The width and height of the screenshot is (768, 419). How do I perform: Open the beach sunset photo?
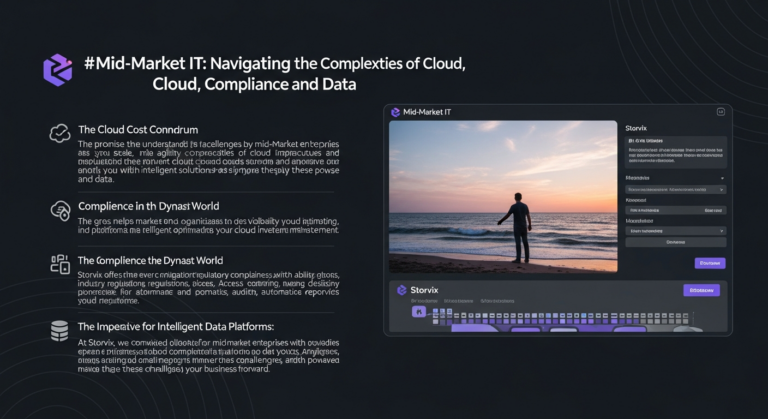tap(503, 196)
